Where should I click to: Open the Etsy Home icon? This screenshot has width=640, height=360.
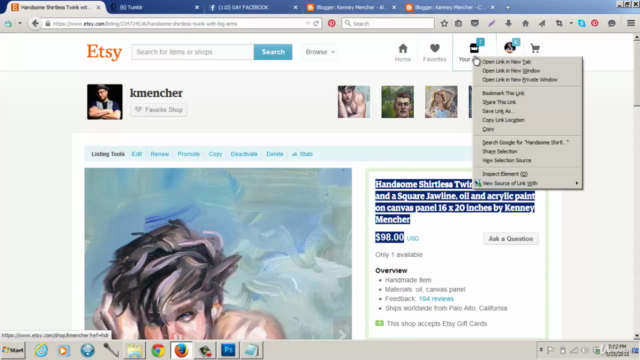403,53
